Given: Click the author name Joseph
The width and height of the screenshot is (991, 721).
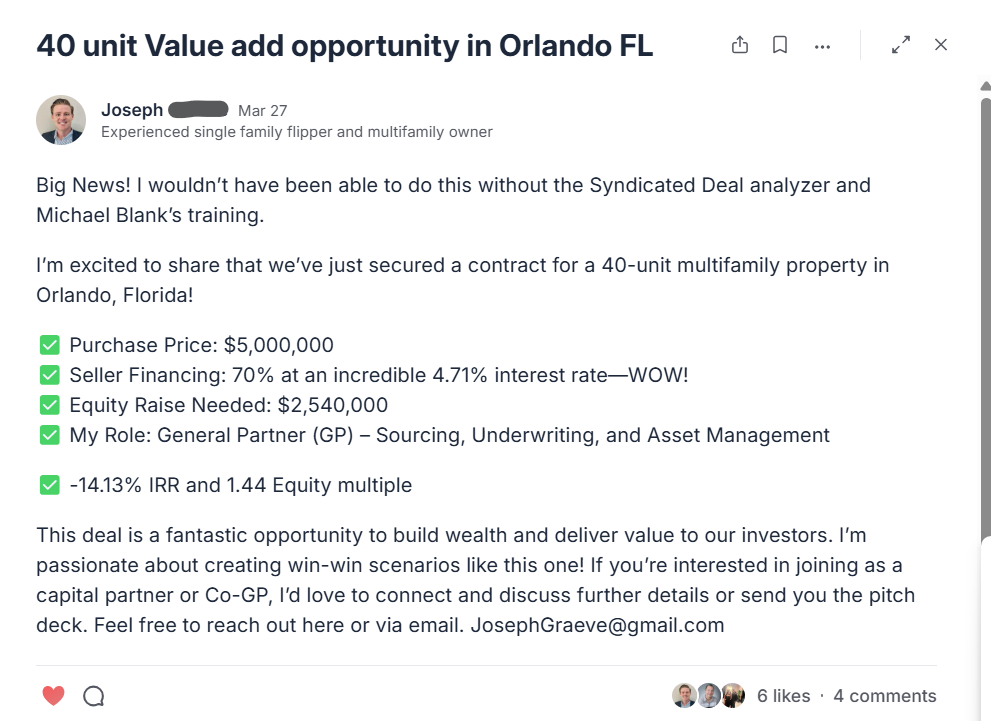Looking at the screenshot, I should [x=131, y=110].
